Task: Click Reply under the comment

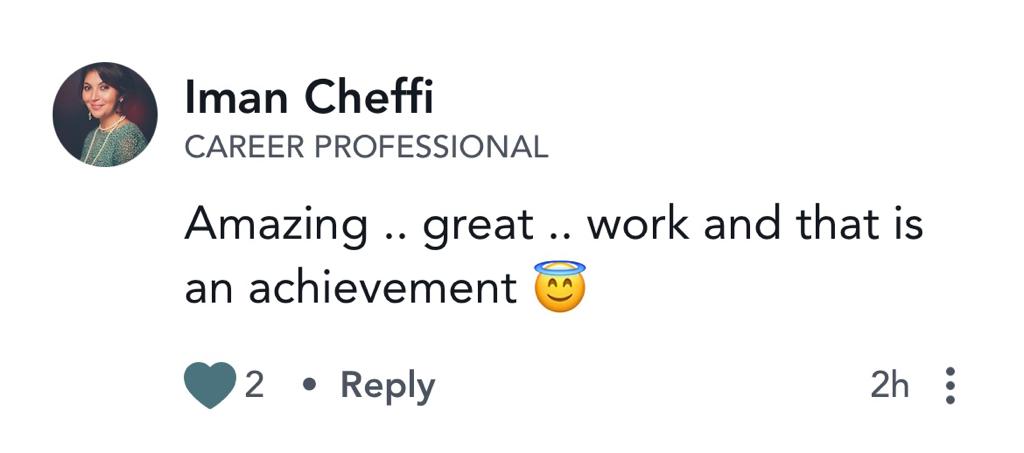Action: point(388,386)
